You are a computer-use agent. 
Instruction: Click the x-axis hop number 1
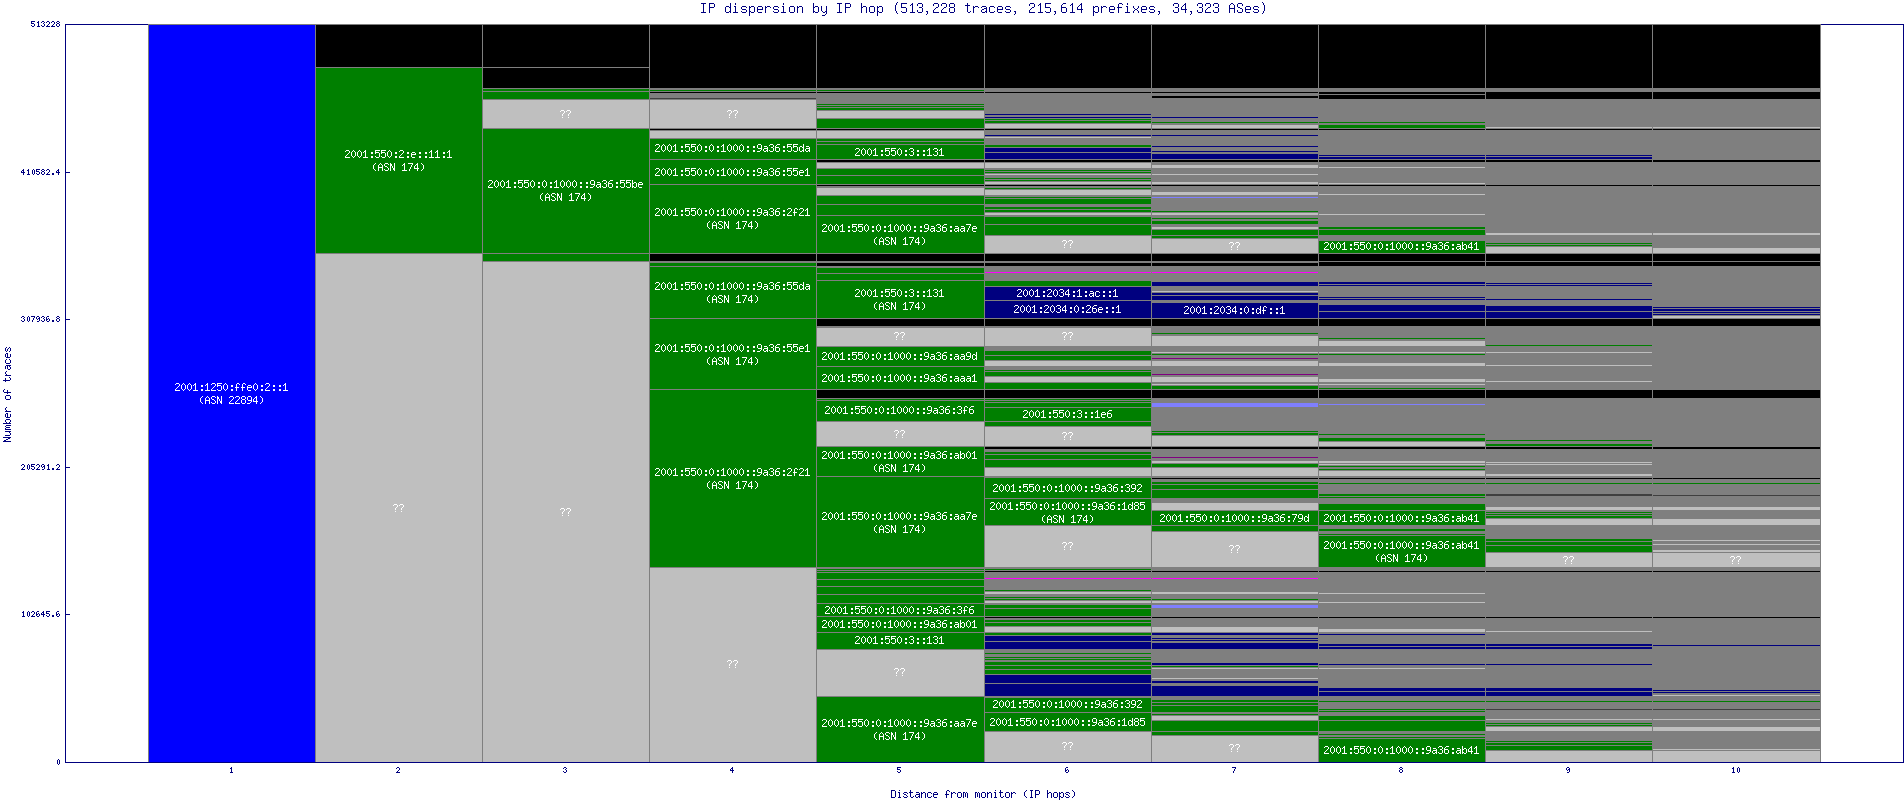(231, 770)
